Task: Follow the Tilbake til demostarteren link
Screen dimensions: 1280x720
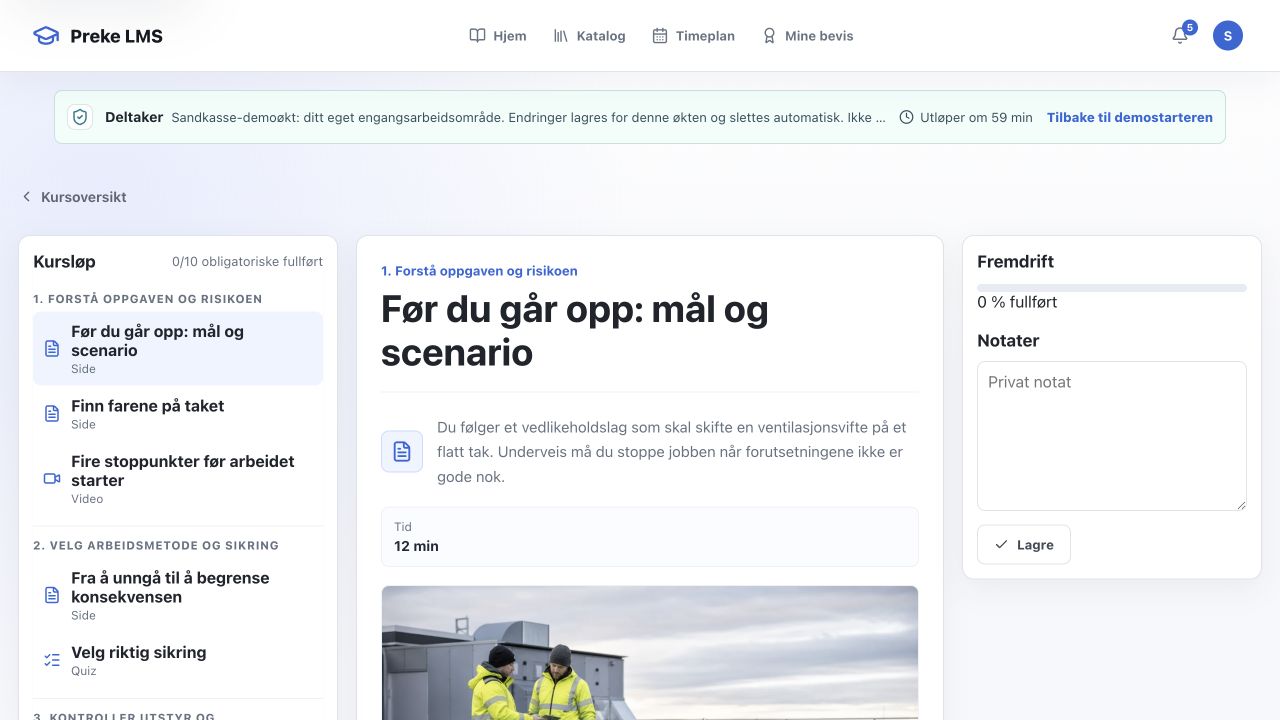Action: point(1130,117)
